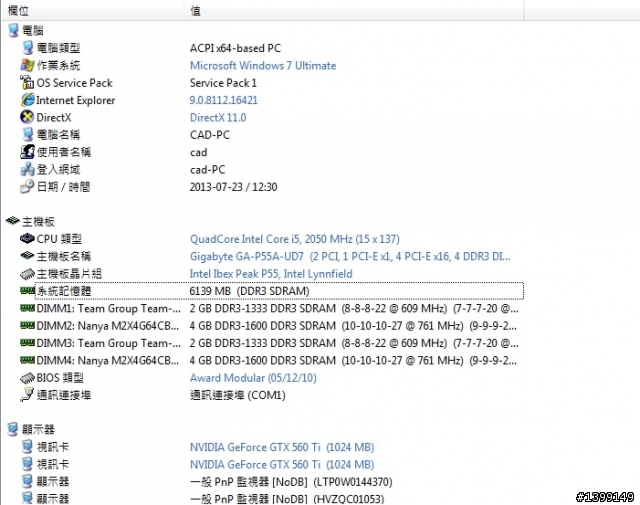This screenshot has width=640, height=505.
Task: Select the Service Pack 1 value
Action: 223,83
